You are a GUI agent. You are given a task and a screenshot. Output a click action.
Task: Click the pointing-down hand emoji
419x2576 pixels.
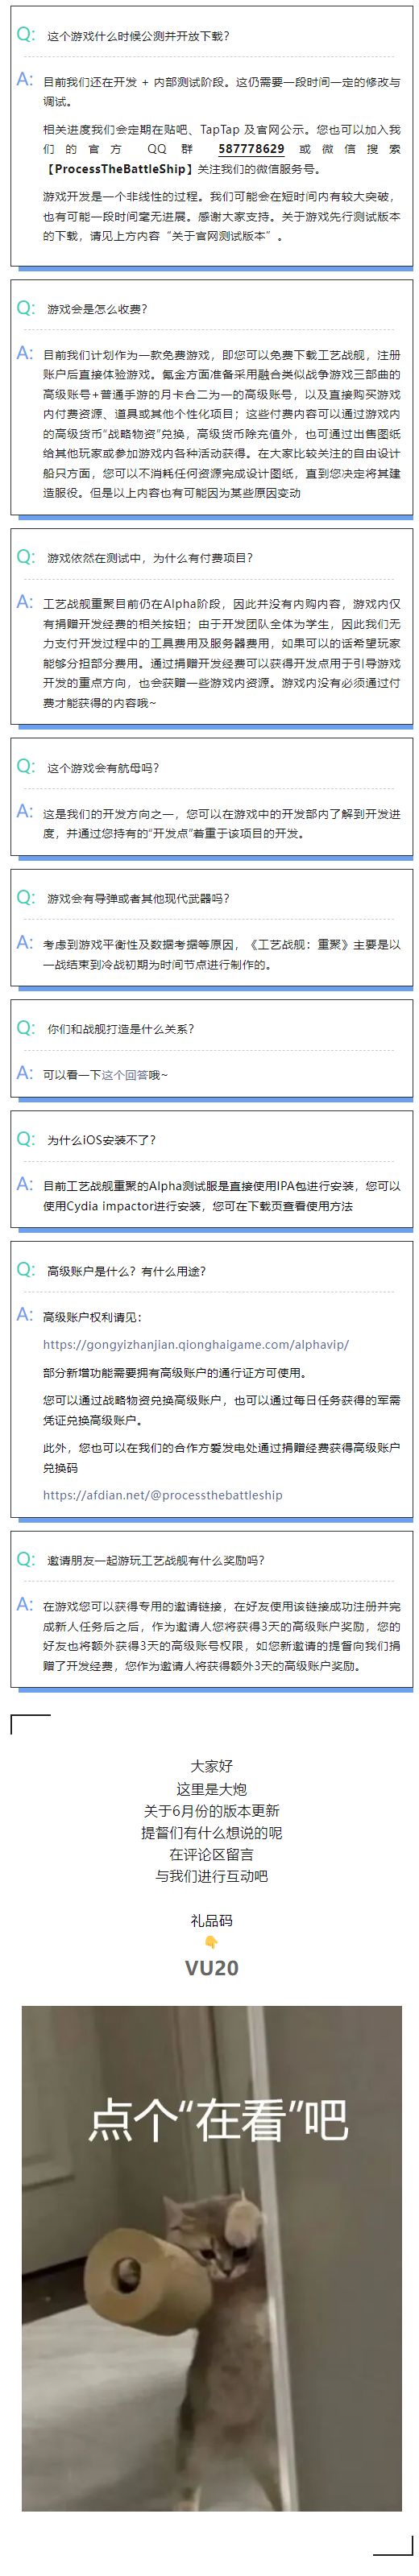pyautogui.click(x=211, y=1942)
